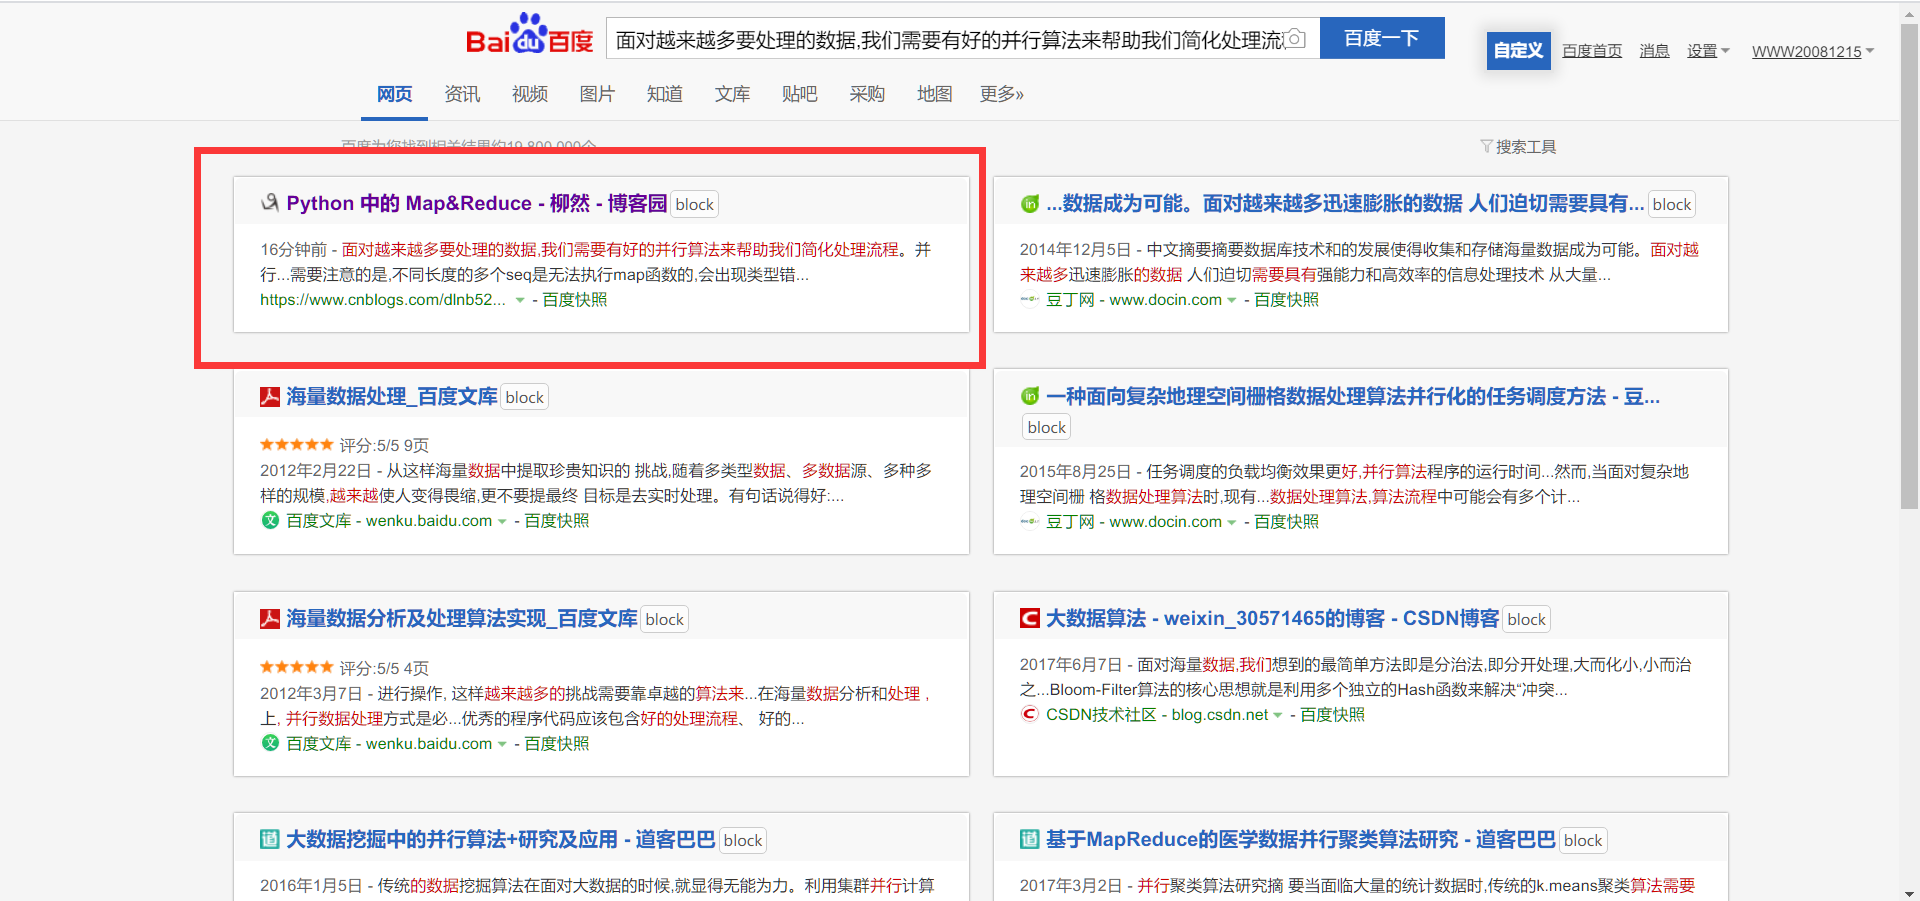
Task: Click the Baidu logo
Action: point(530,35)
